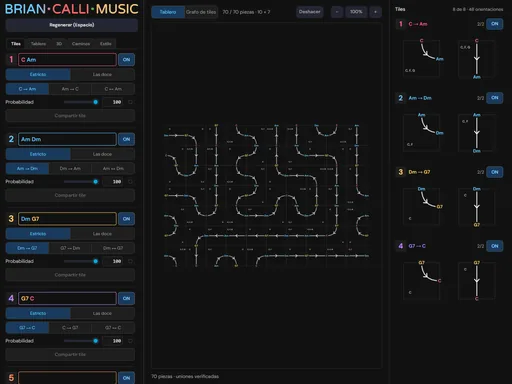
Task: Select Las doce mode for tile 3
Action: [x=102, y=234]
